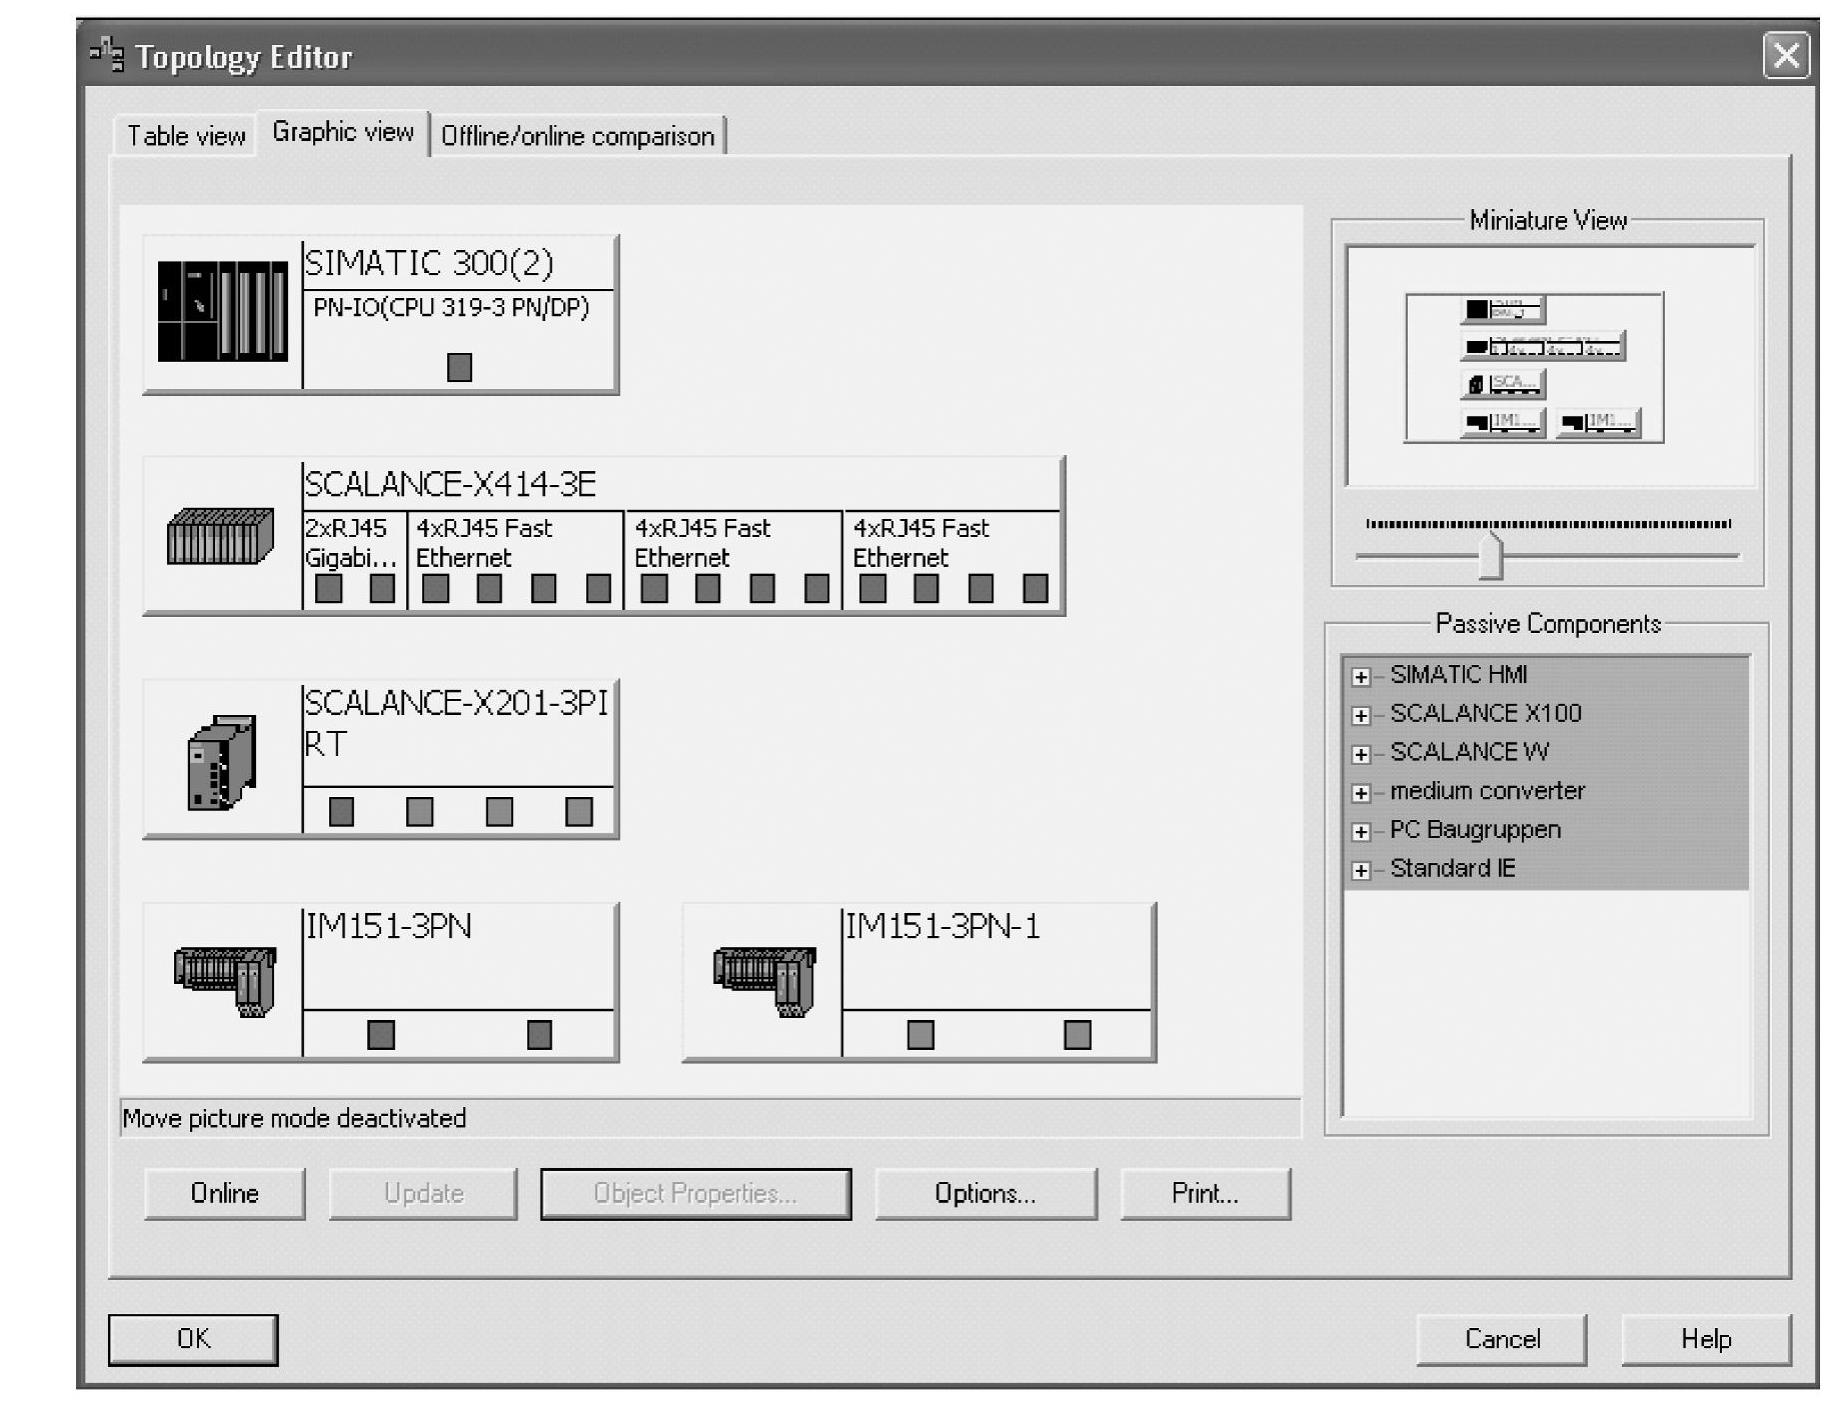The image size is (1834, 1404).
Task: Select first port of IM151-3PN
Action: [x=380, y=1034]
